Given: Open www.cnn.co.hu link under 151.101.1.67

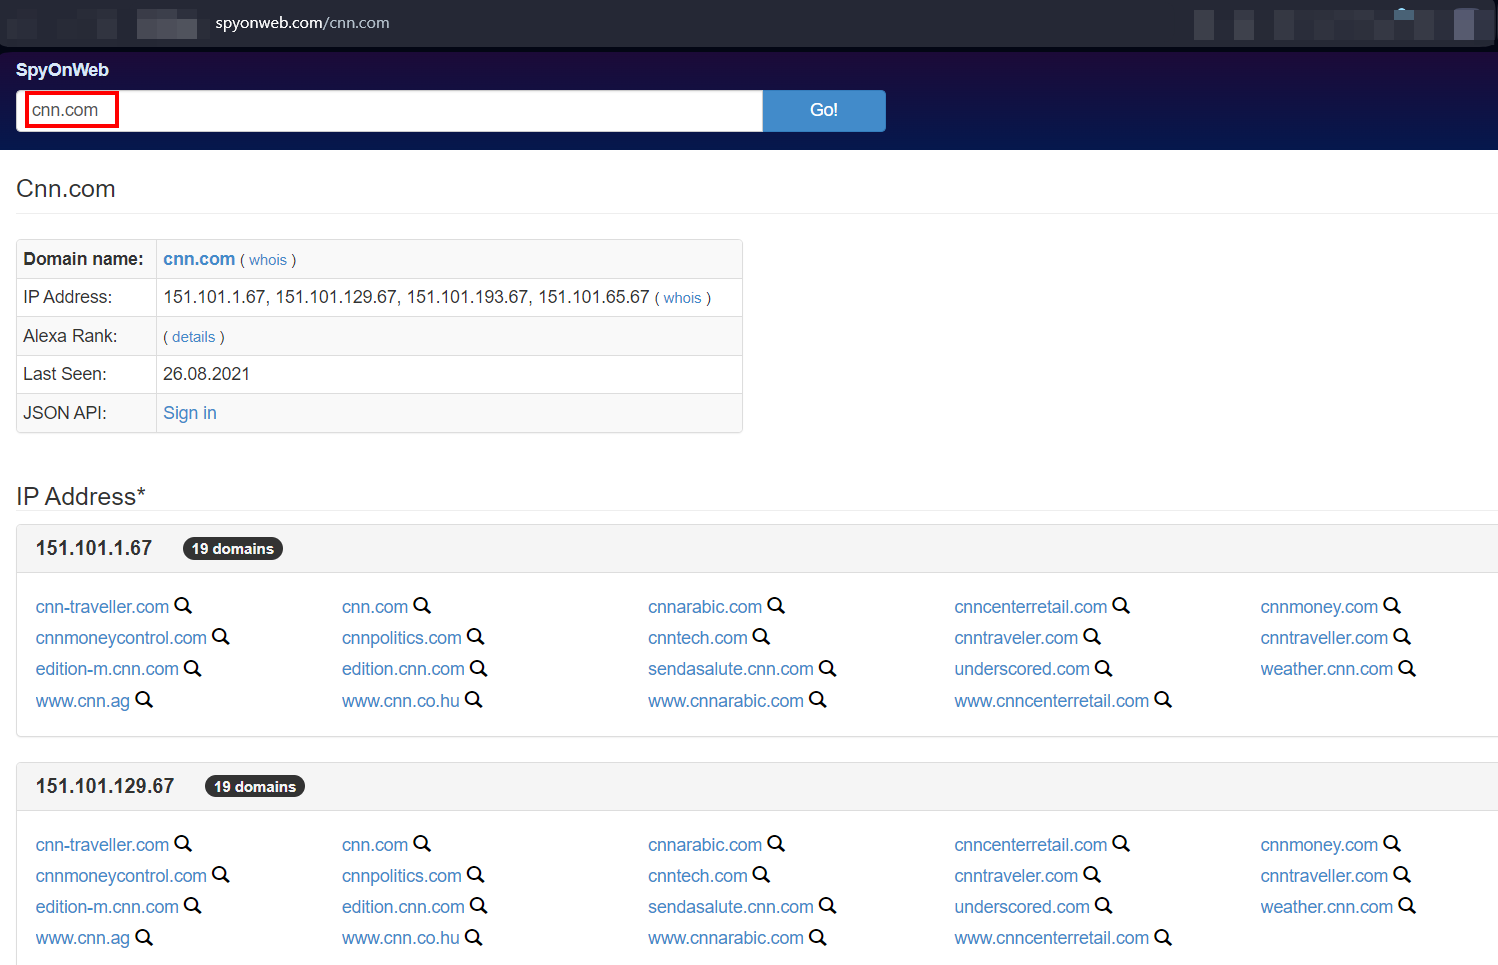Looking at the screenshot, I should pos(401,701).
